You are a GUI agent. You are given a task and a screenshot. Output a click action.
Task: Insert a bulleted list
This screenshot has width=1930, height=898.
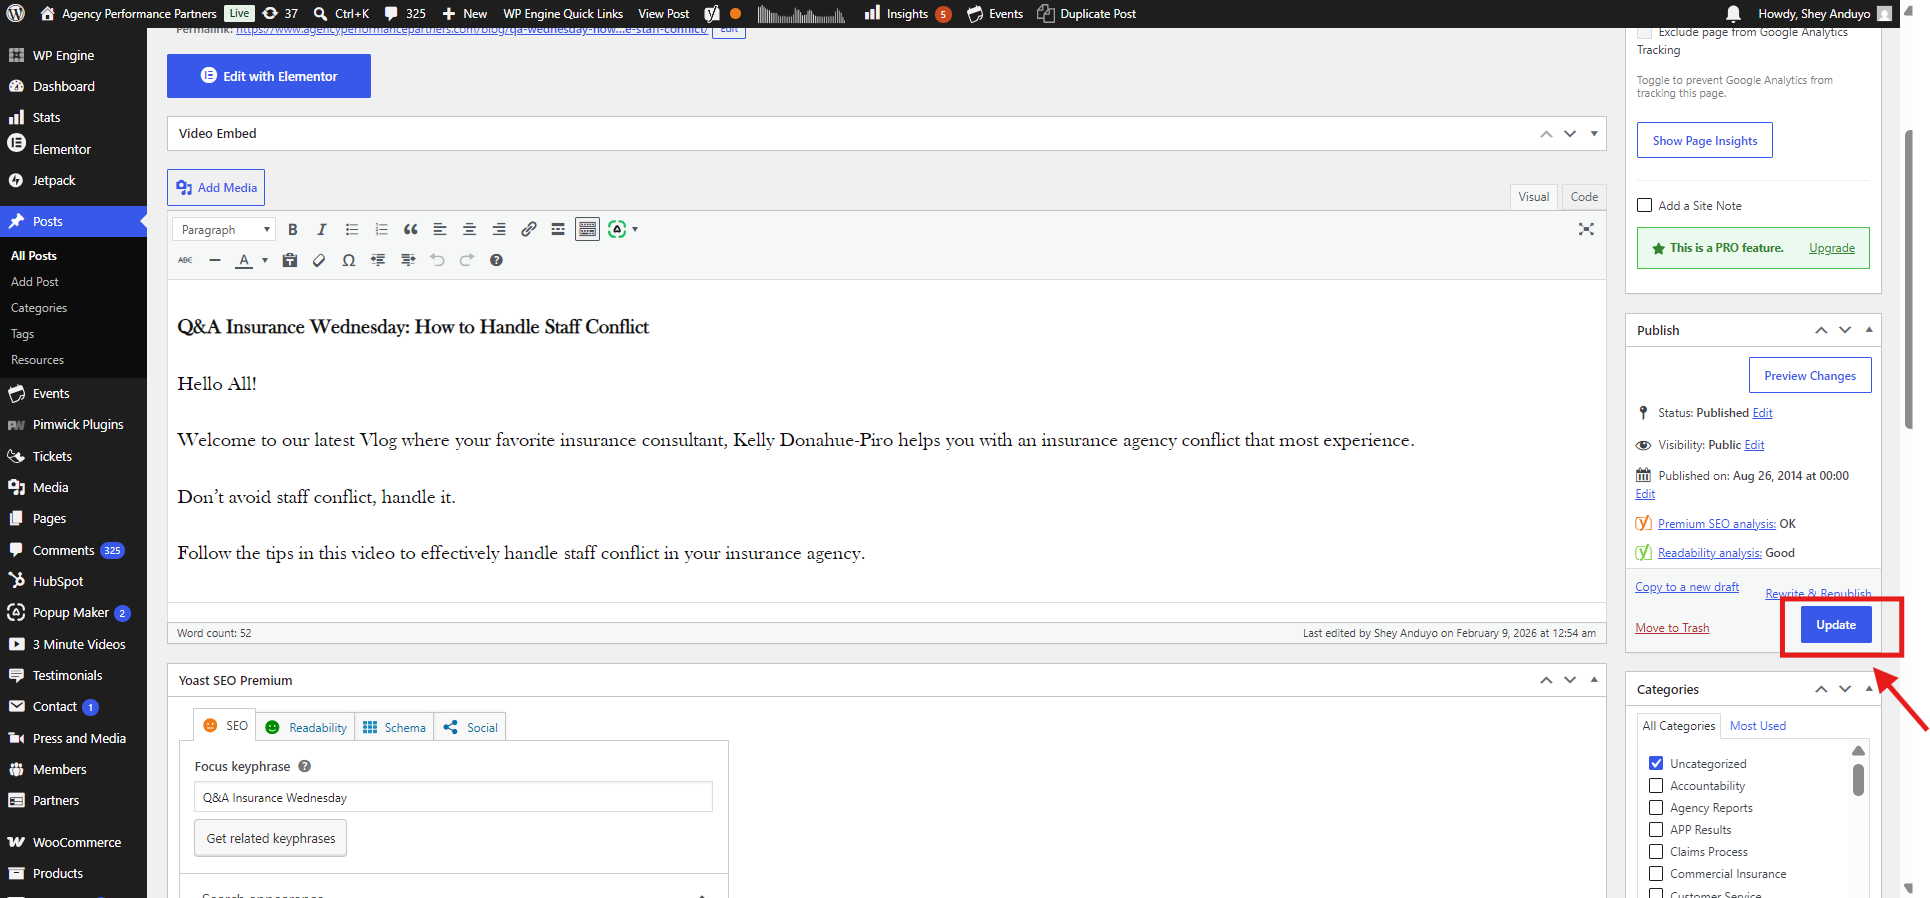[x=352, y=230]
